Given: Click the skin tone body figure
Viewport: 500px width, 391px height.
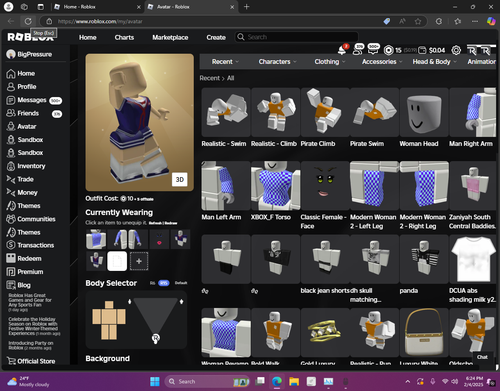Looking at the screenshot, I should coord(109,320).
